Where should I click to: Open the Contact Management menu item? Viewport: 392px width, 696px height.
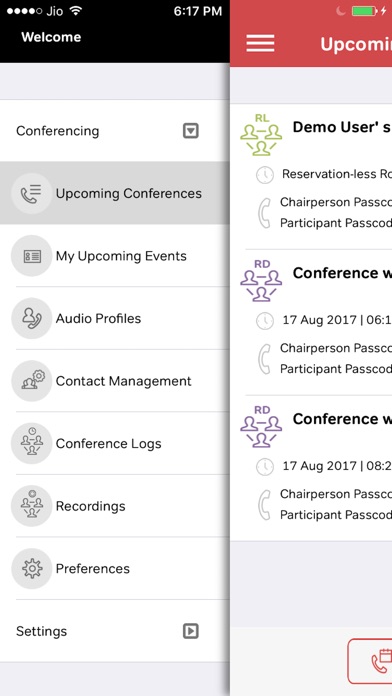(x=115, y=381)
